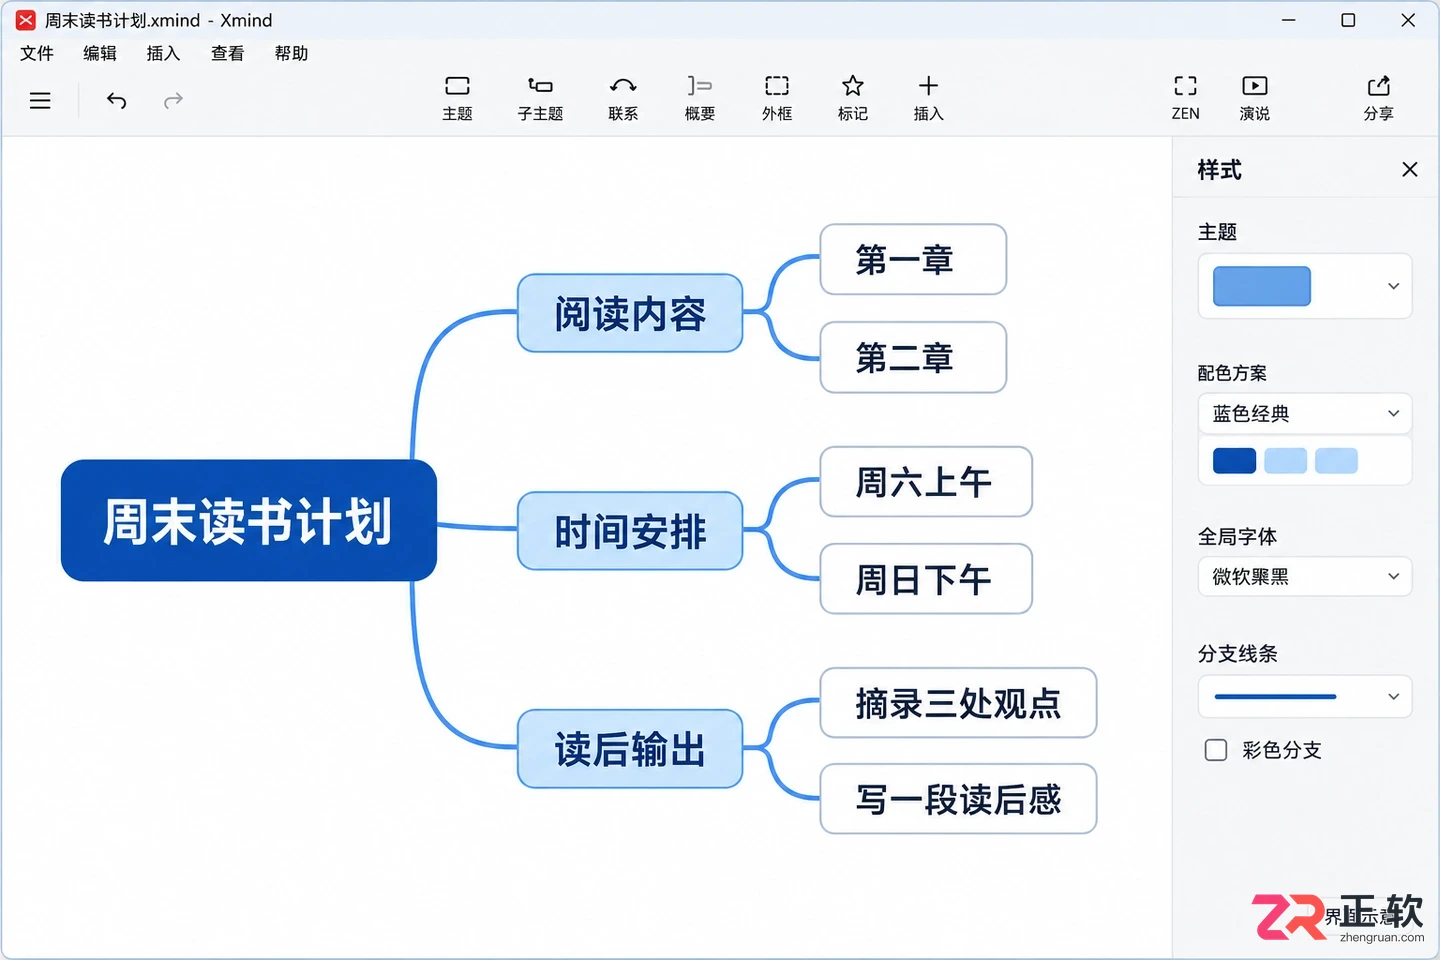Minimize the Xmind window
Viewport: 1440px width, 960px height.
1289,20
